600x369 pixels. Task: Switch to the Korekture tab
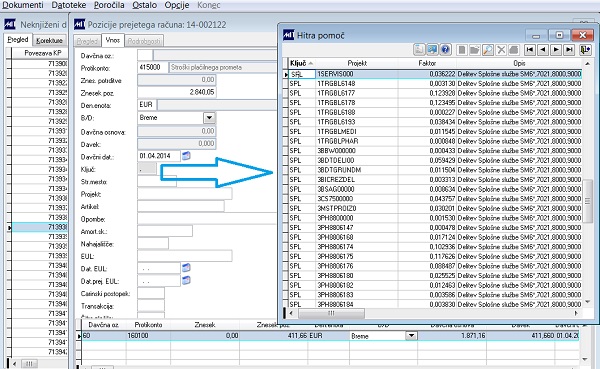[49, 40]
